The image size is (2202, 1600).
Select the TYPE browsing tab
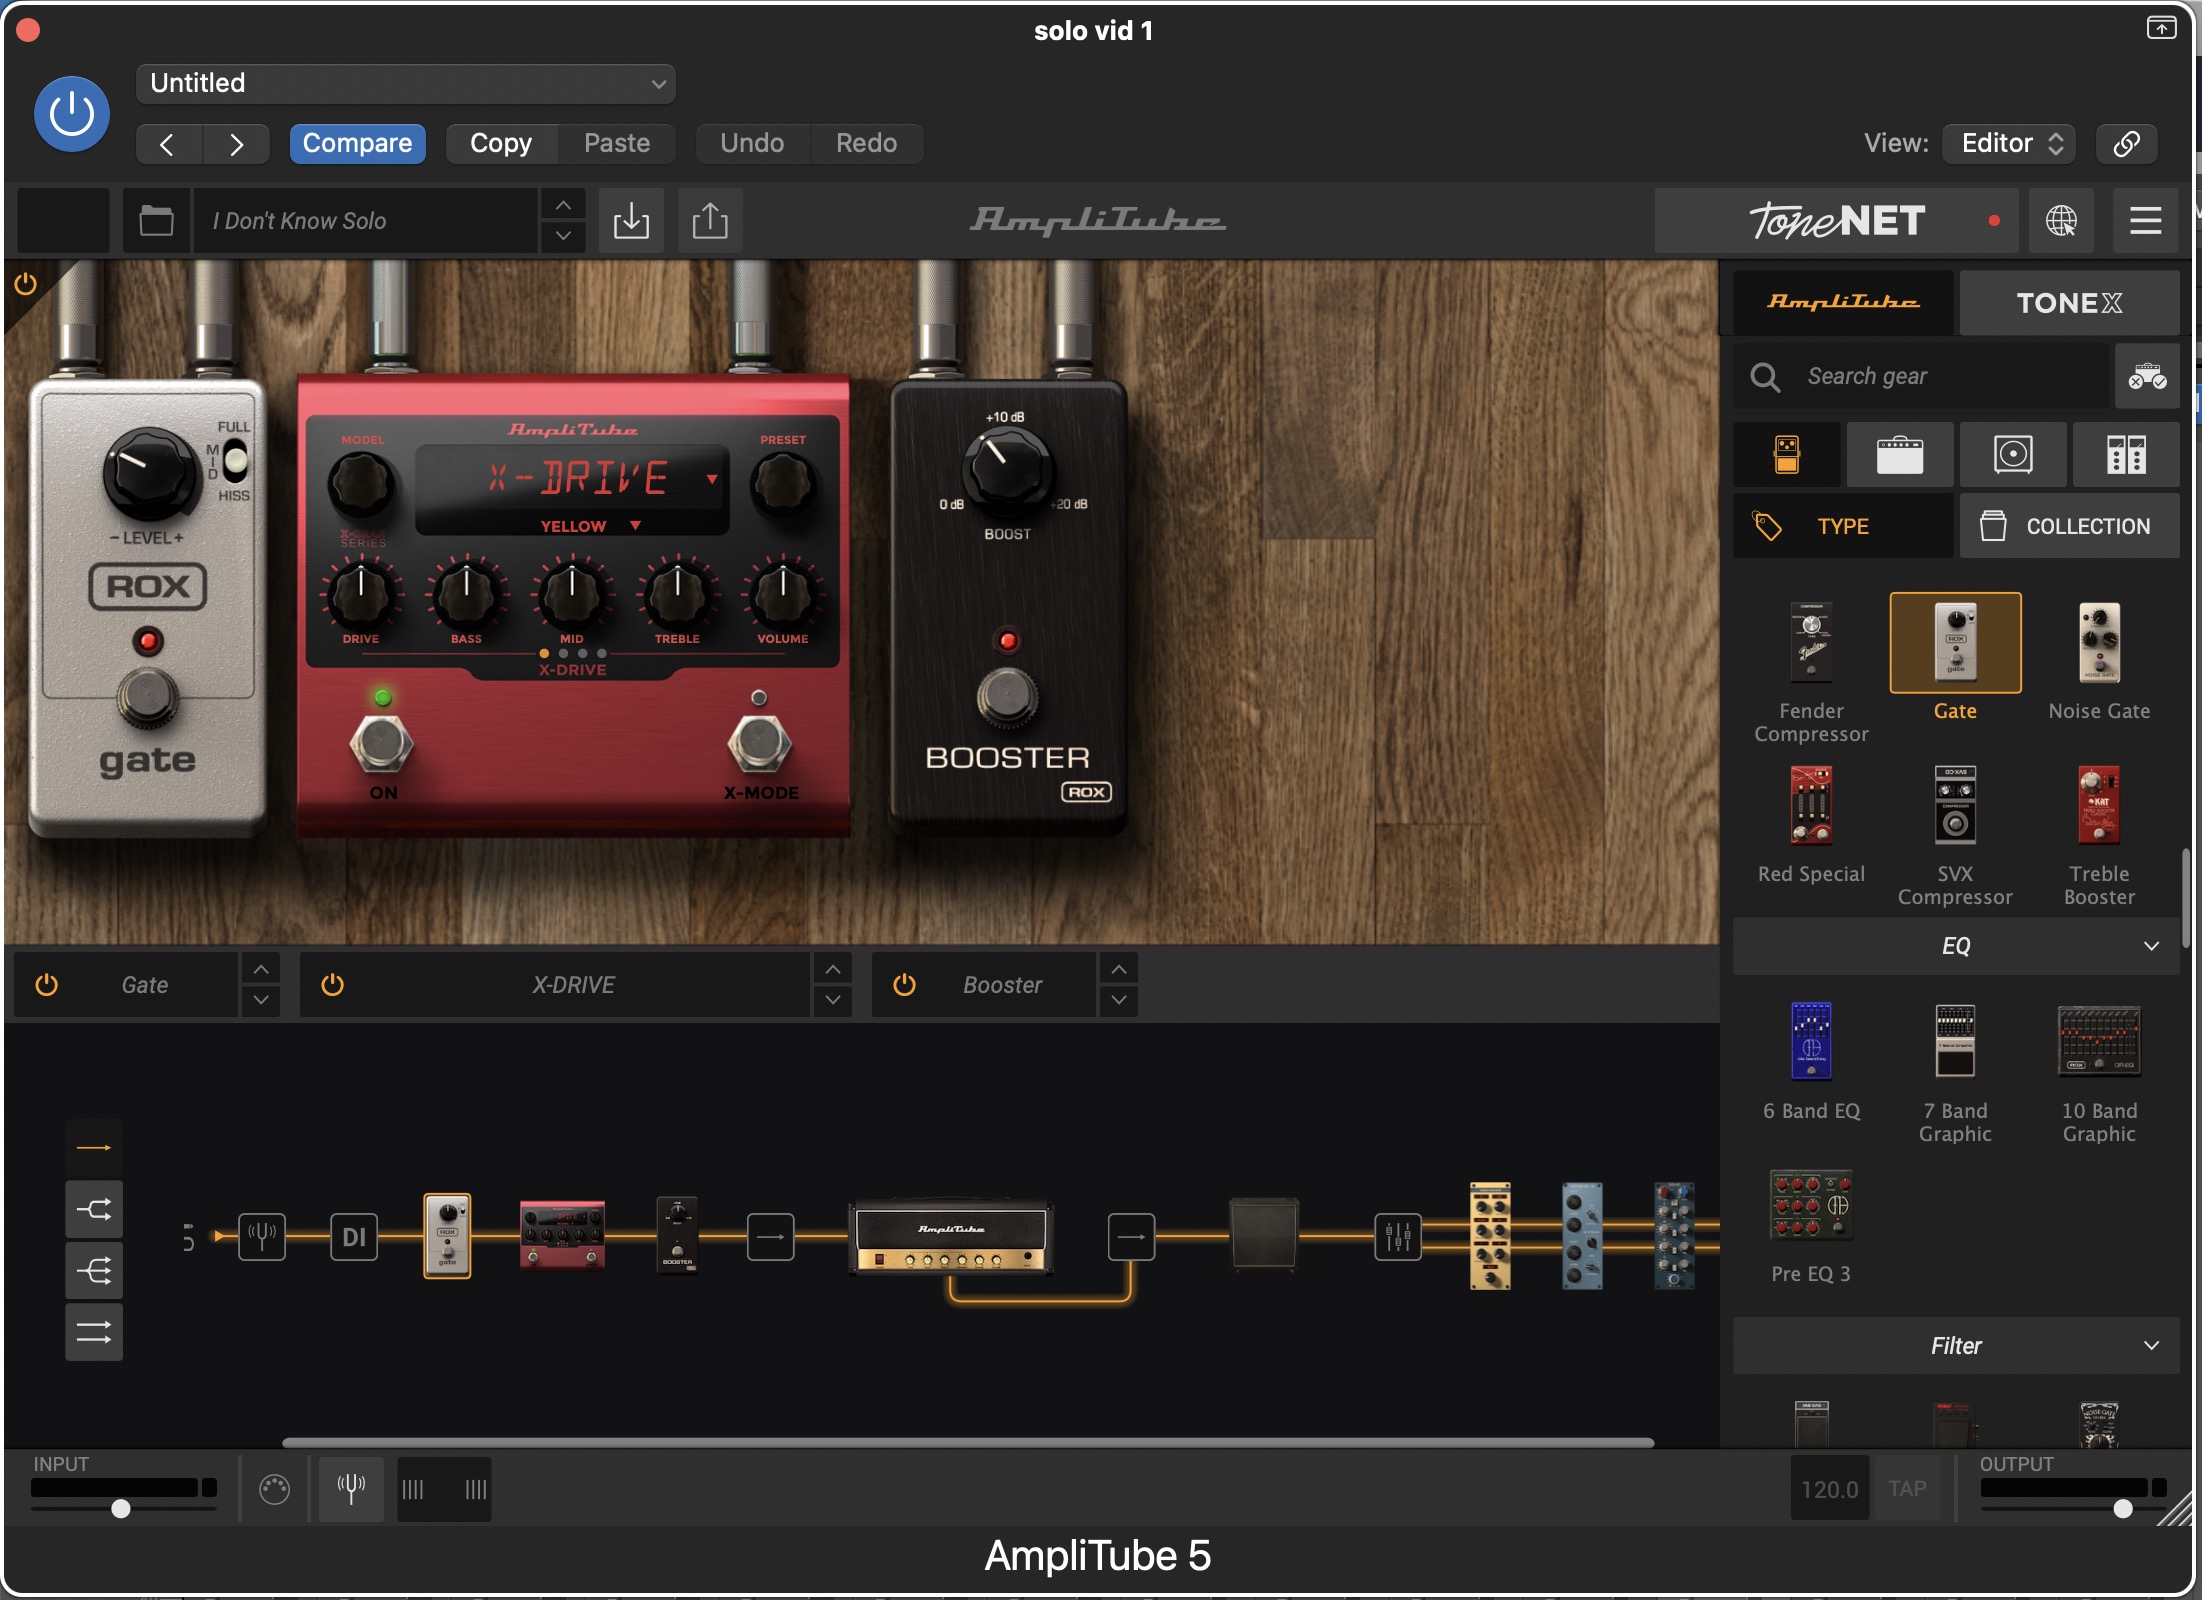tap(1843, 526)
